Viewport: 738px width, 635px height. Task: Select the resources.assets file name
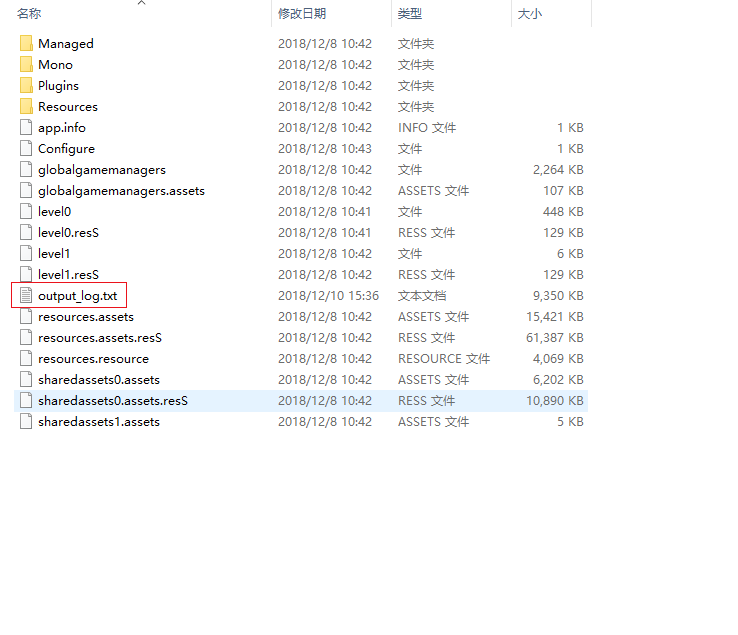coord(86,317)
